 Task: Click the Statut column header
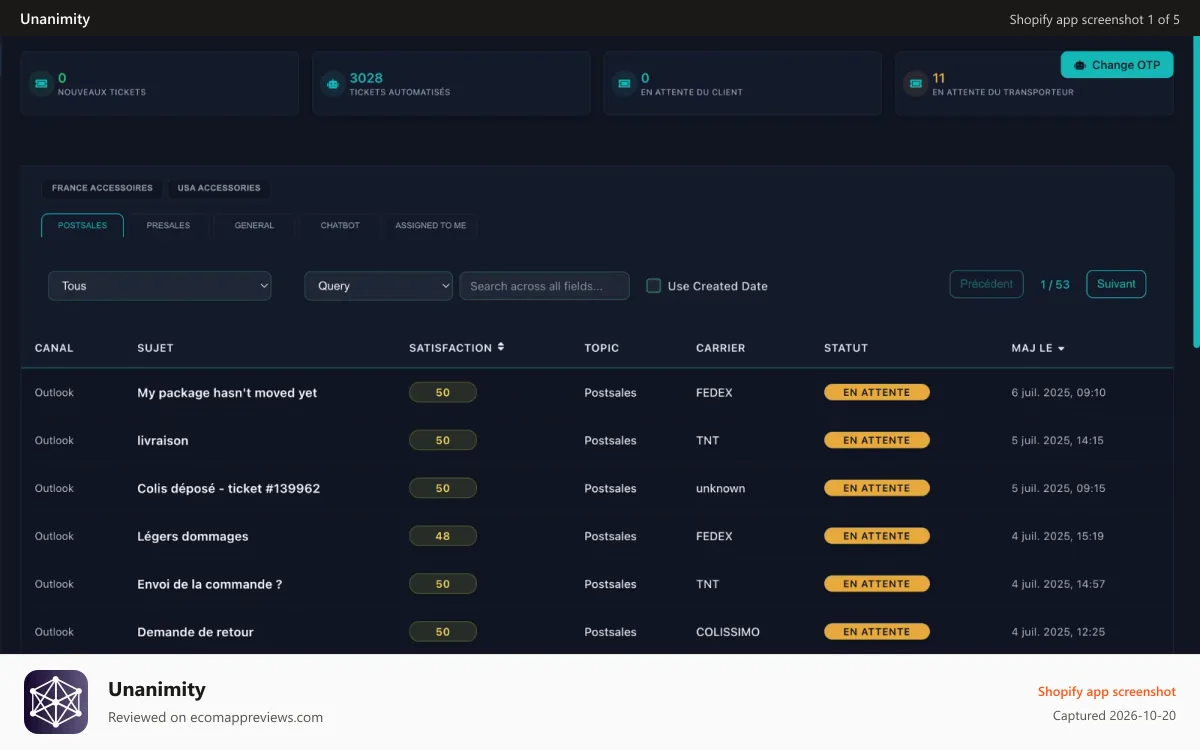pos(846,348)
